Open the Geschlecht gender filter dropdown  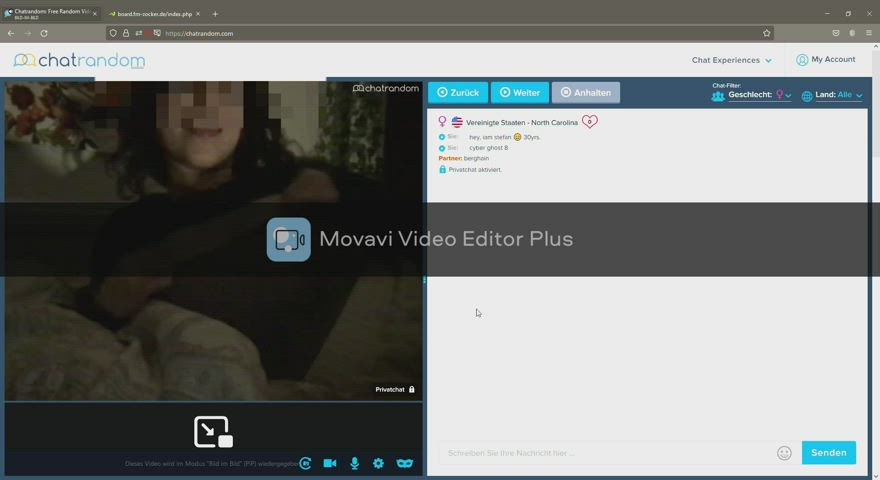(759, 95)
